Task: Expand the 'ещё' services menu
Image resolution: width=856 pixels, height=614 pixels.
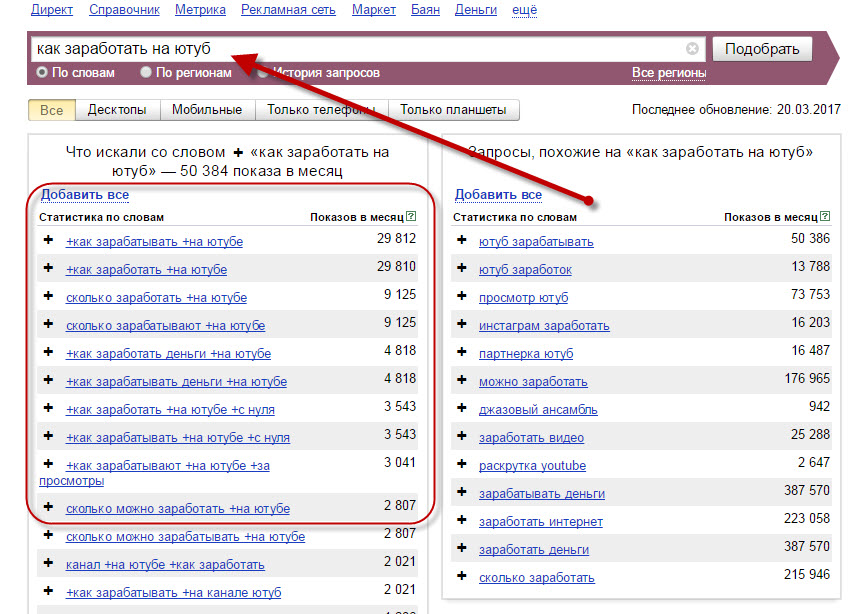Action: click(x=525, y=10)
